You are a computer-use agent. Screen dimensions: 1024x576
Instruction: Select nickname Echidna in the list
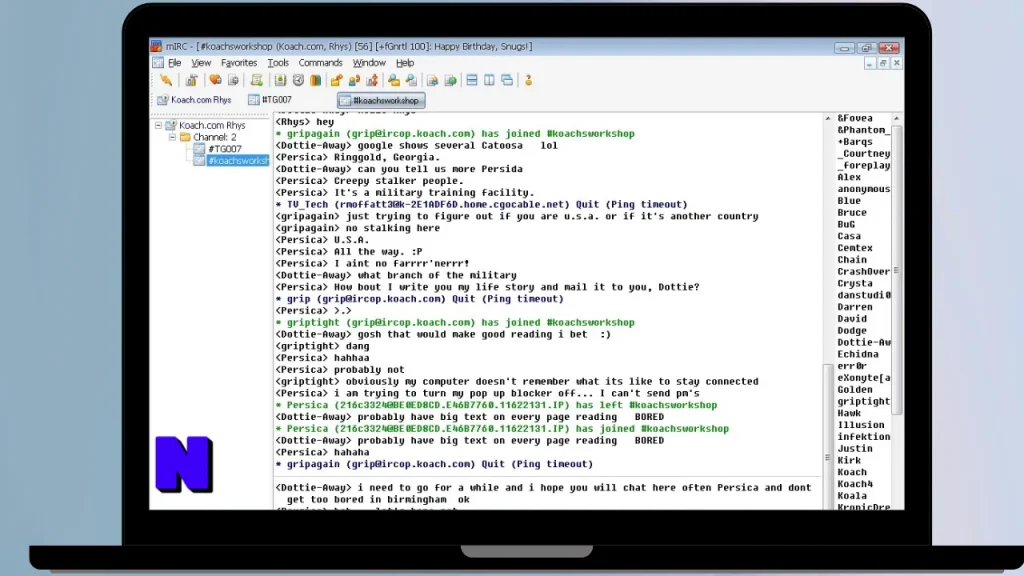point(858,354)
